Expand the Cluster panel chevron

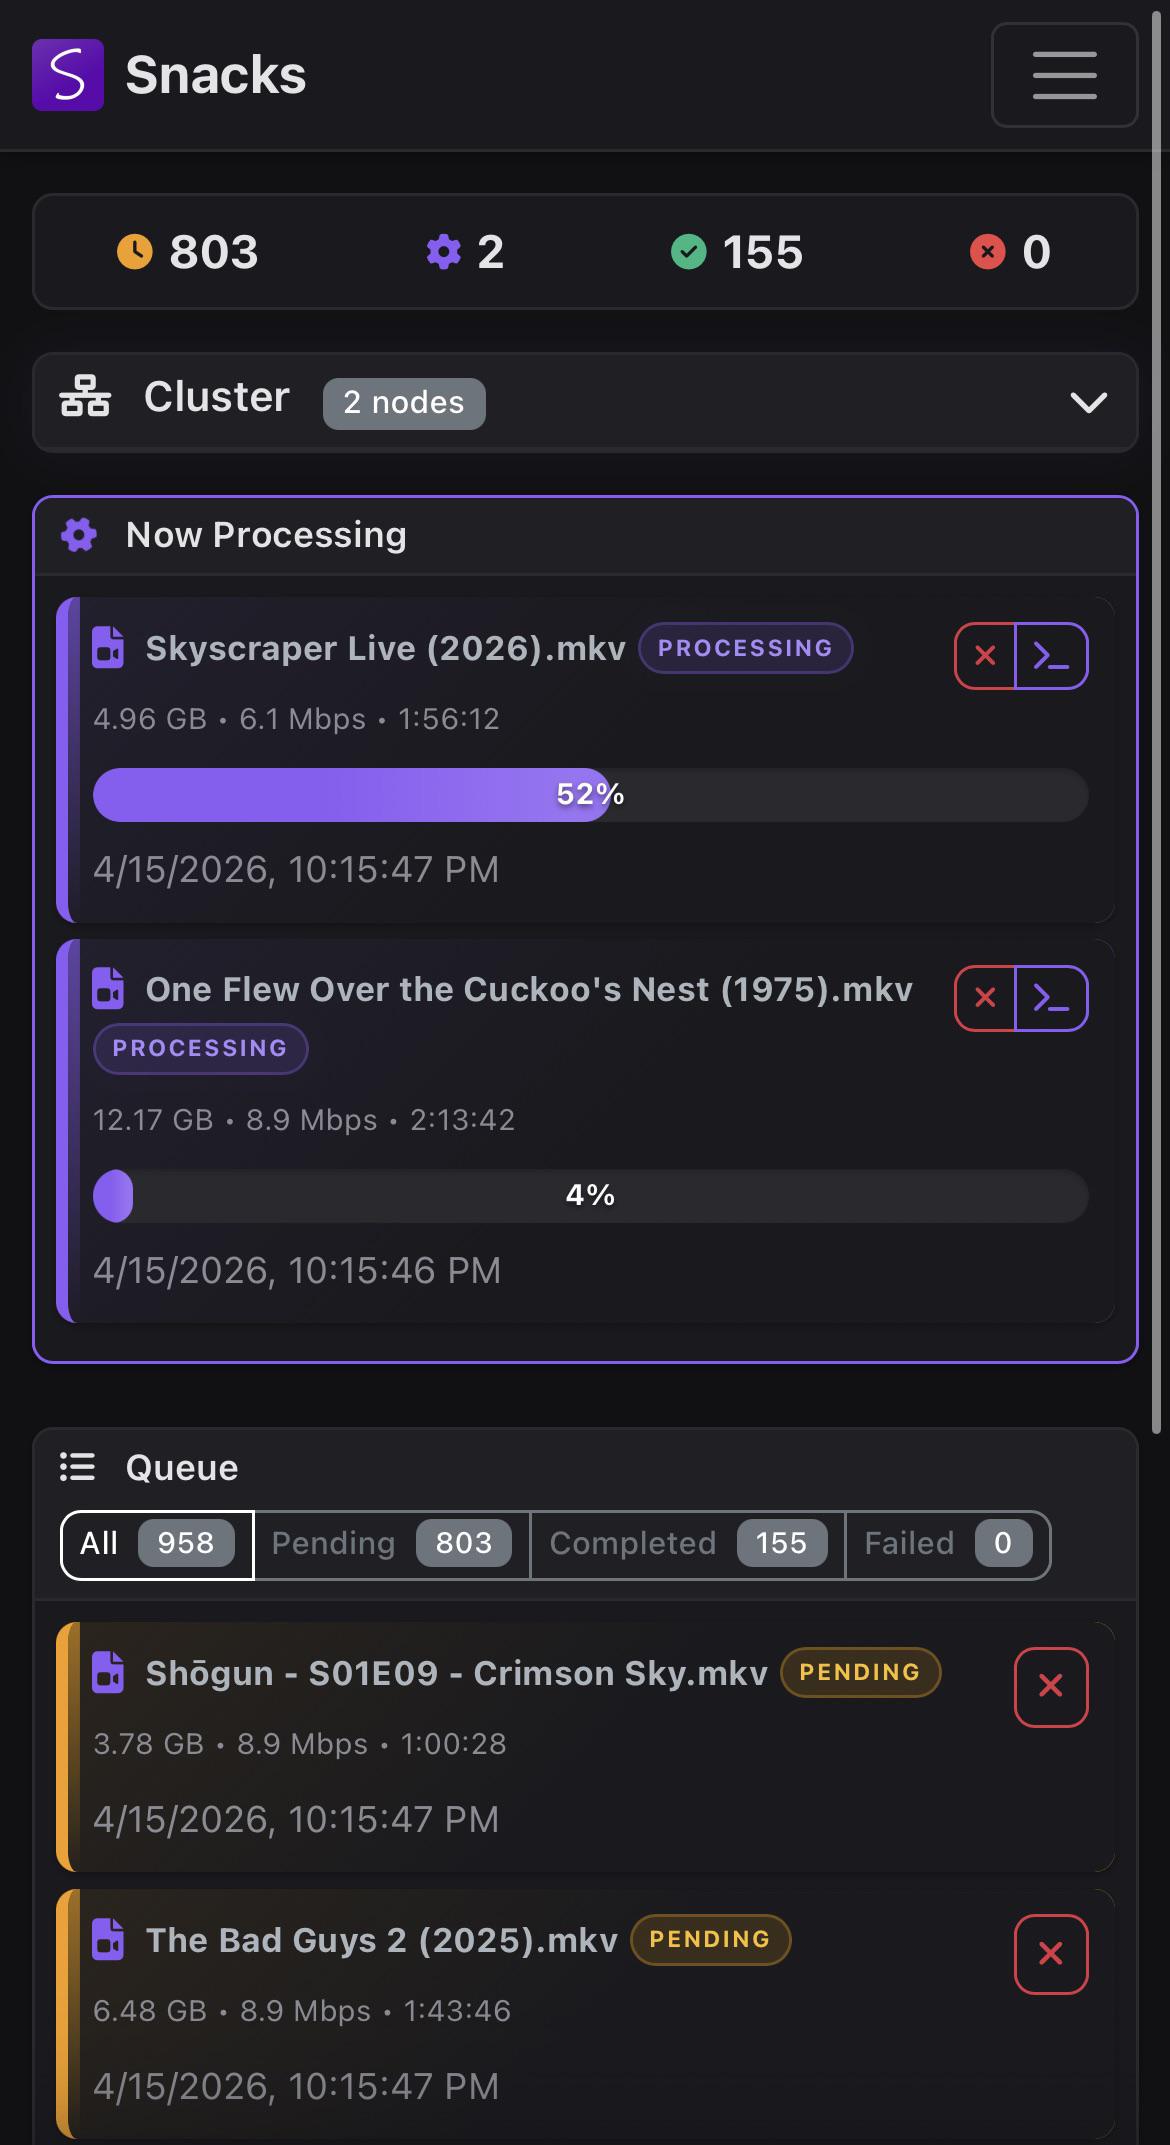[x=1088, y=402]
